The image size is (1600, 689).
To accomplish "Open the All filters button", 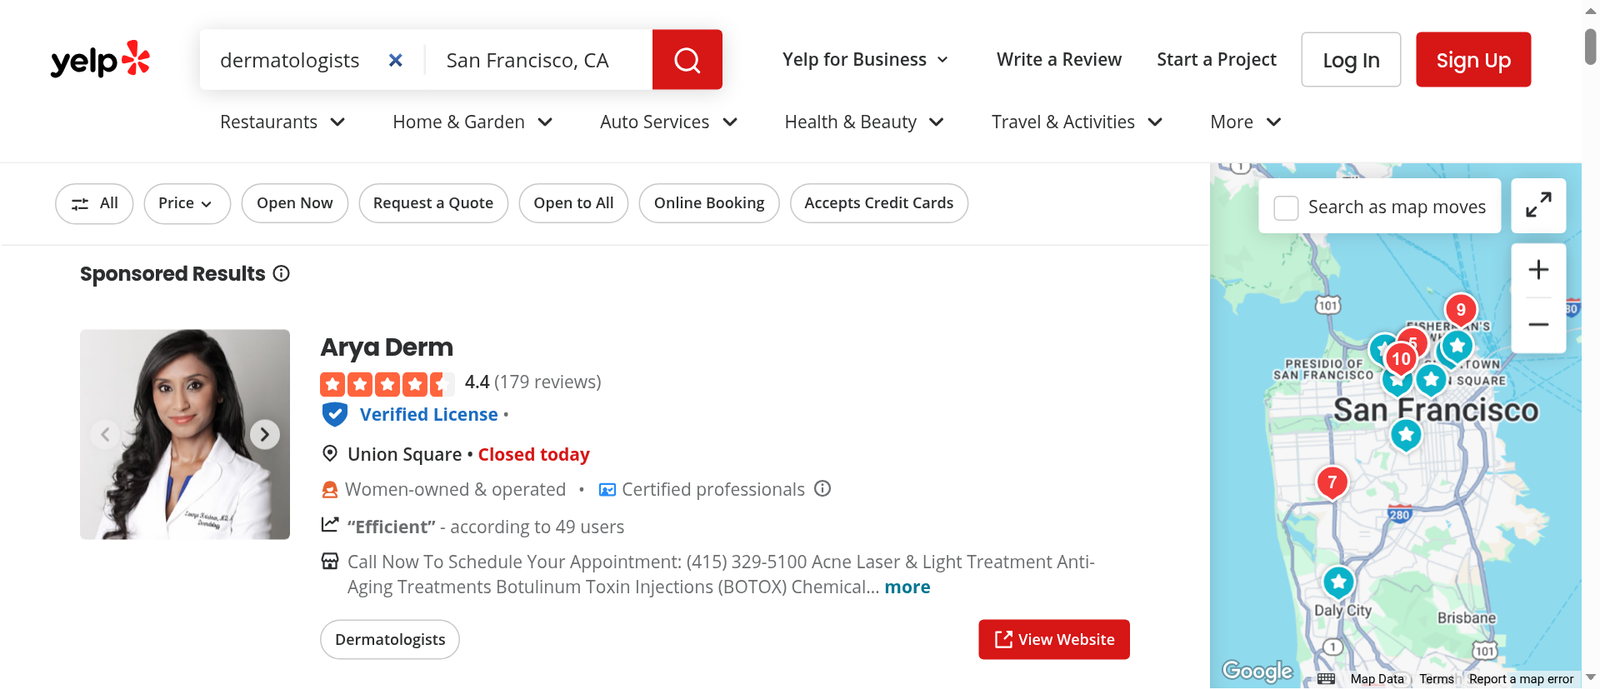I will [94, 203].
